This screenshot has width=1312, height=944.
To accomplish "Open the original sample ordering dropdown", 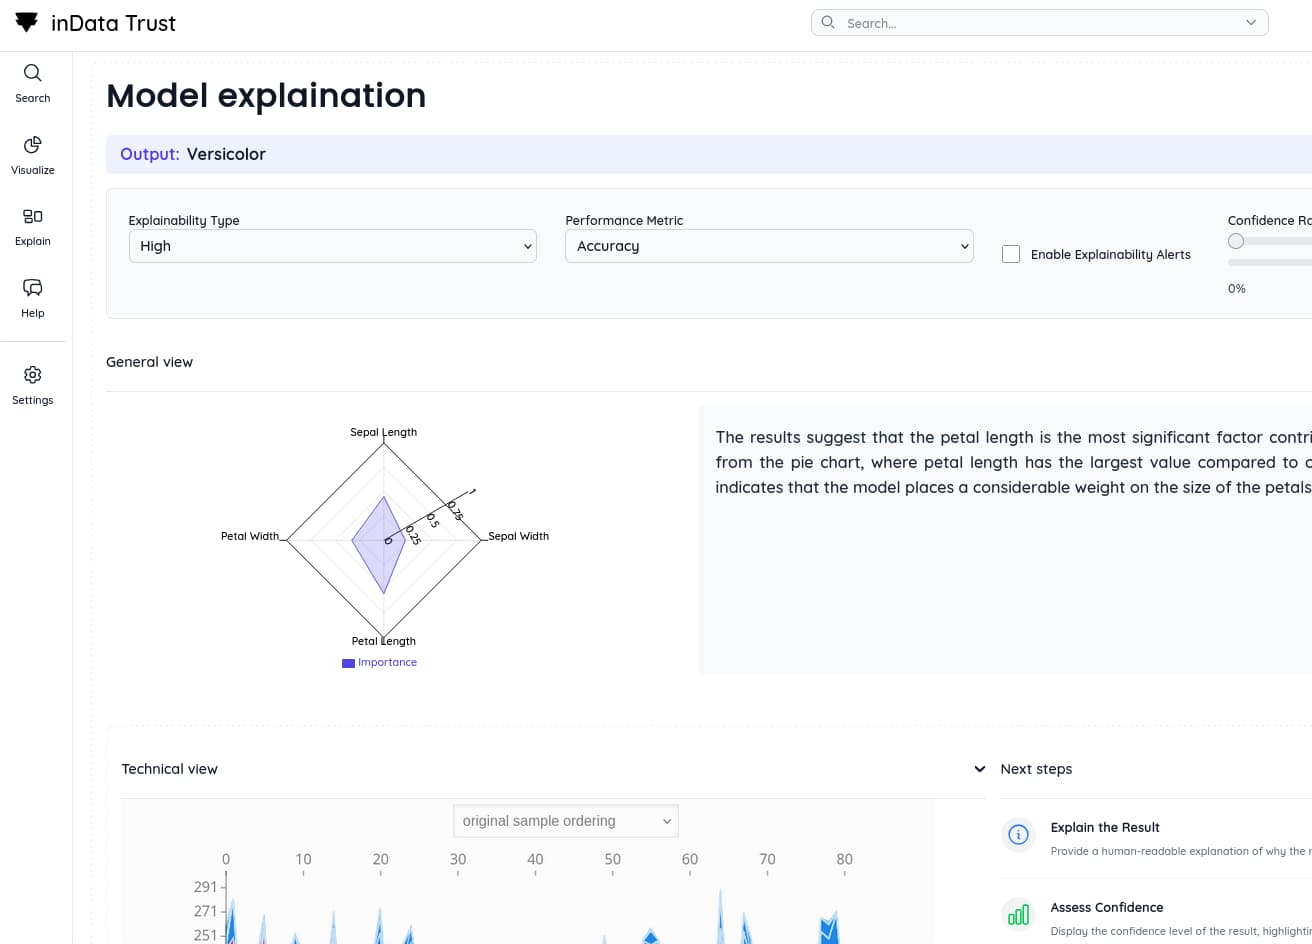I will [x=565, y=820].
